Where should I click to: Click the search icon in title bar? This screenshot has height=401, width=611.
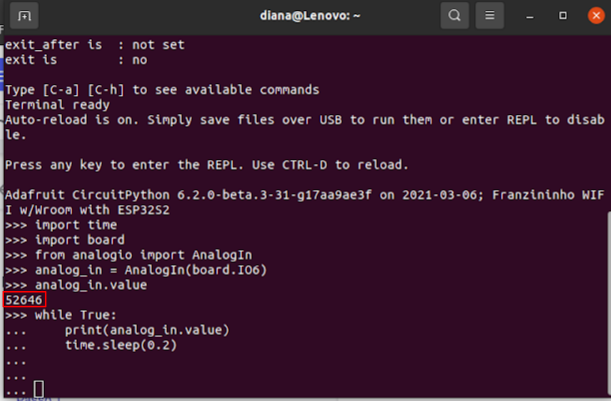point(454,16)
